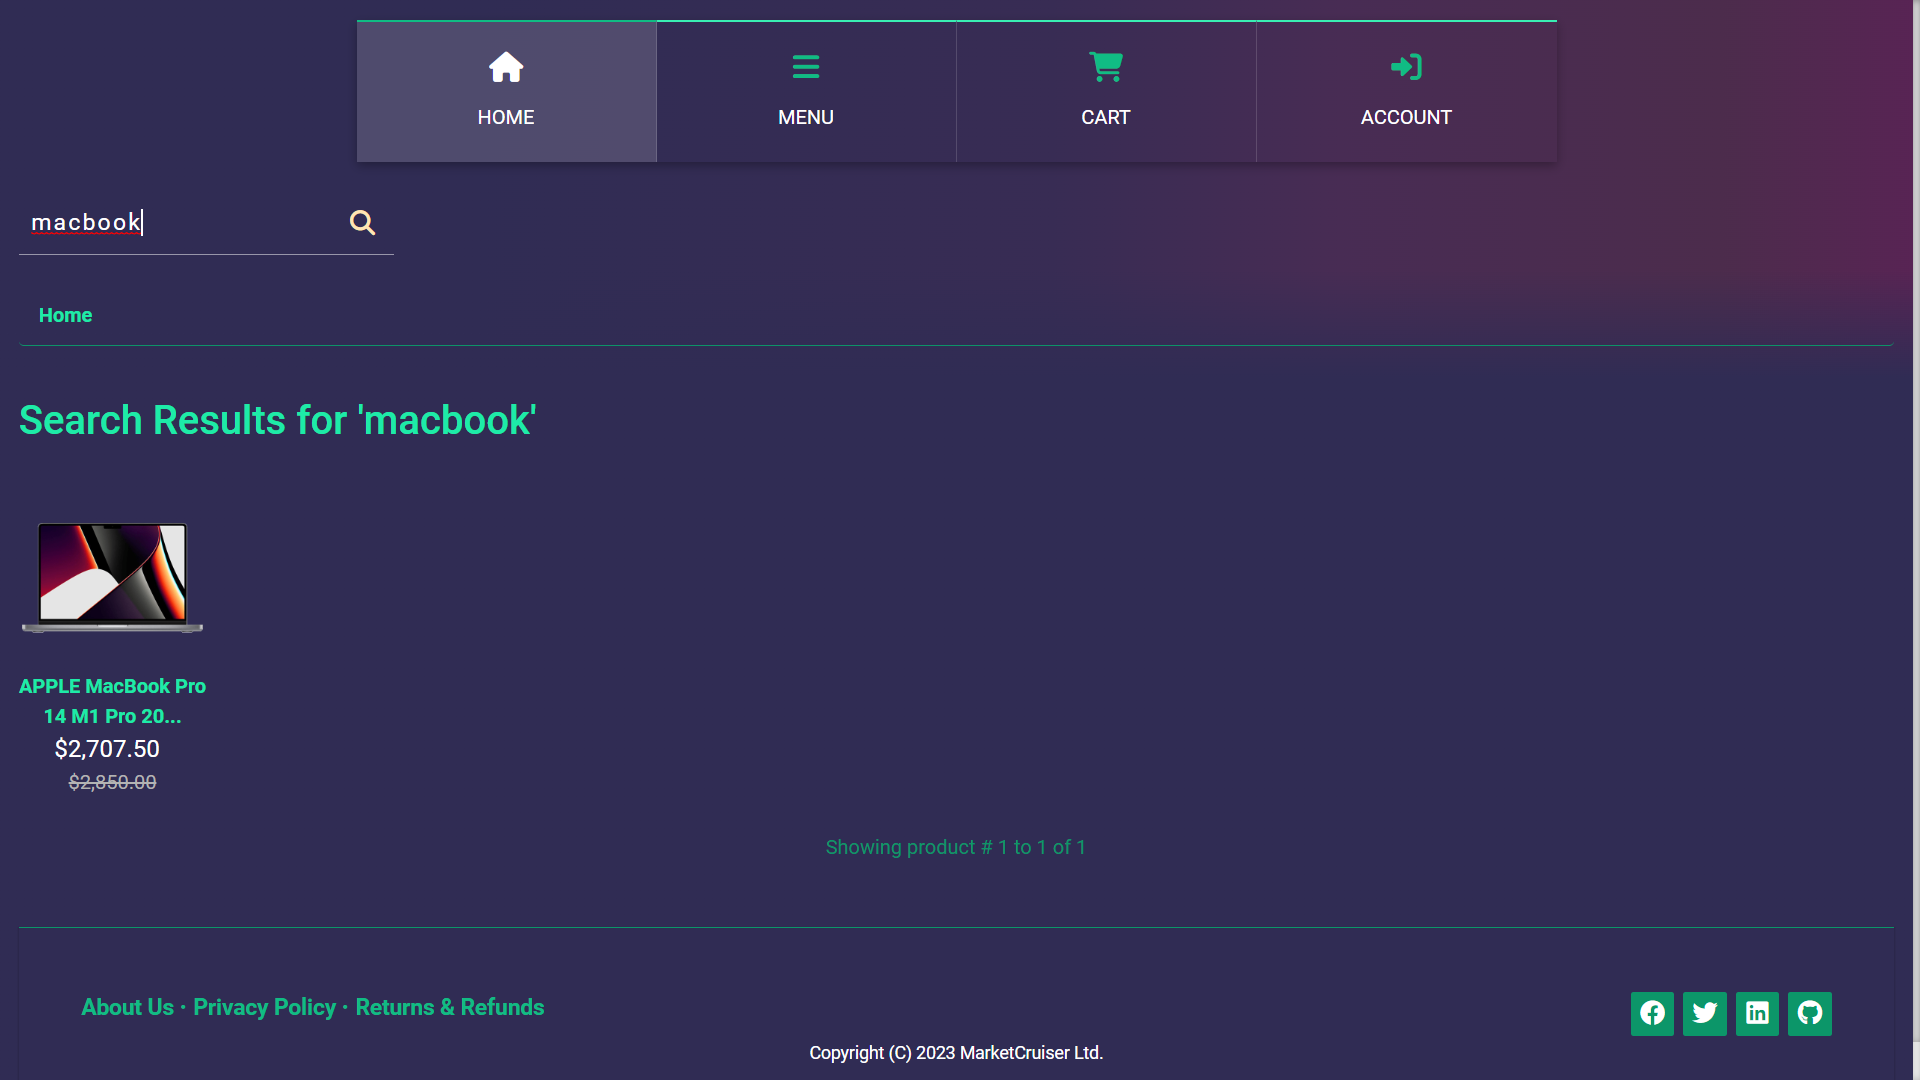
Task: Open the Returns & Refunds footer link
Action: click(449, 1007)
